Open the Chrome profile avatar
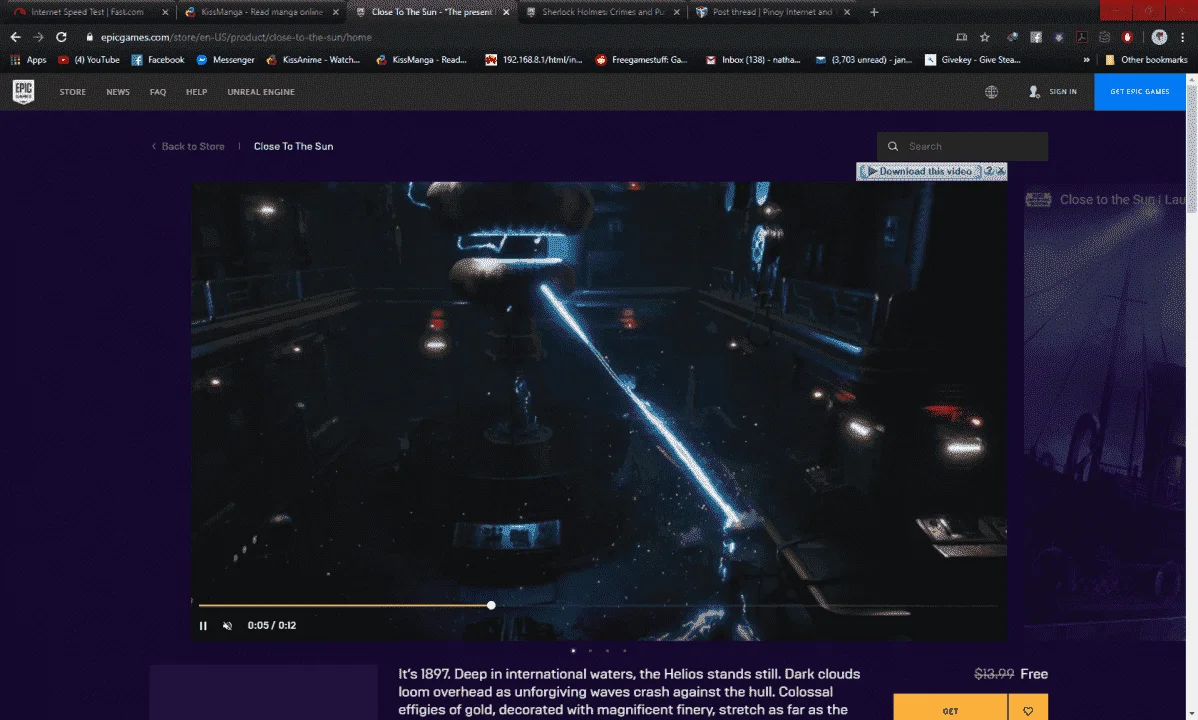Viewport: 1198px width, 720px height. pos(1159,37)
